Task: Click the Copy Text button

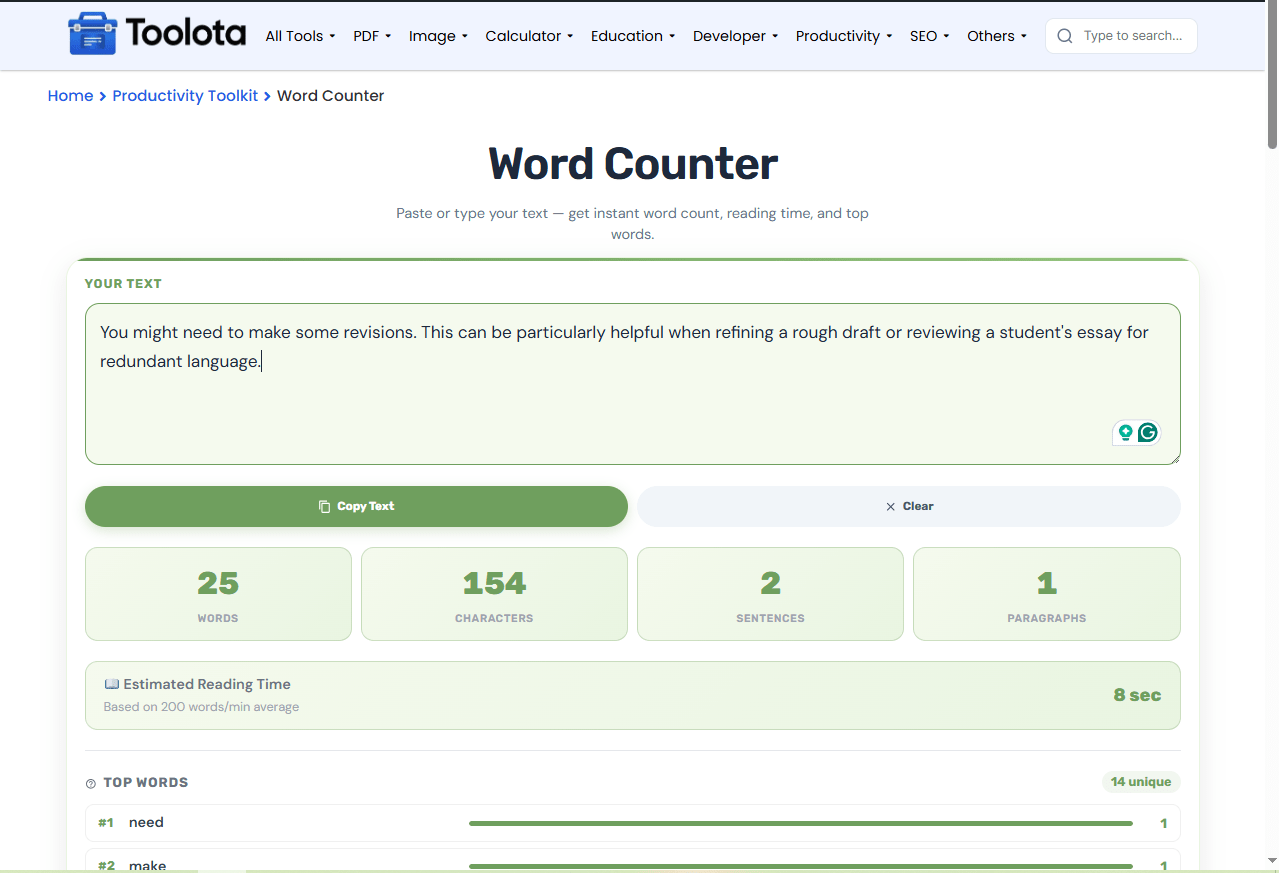Action: coord(356,506)
